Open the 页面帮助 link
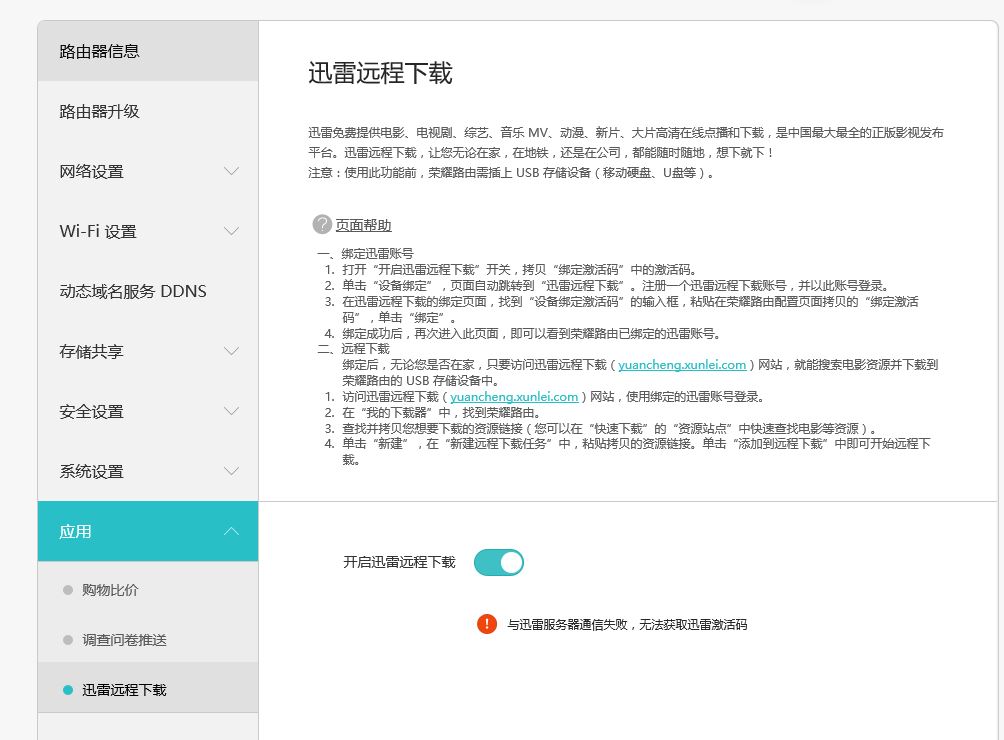1004x740 pixels. tap(363, 225)
